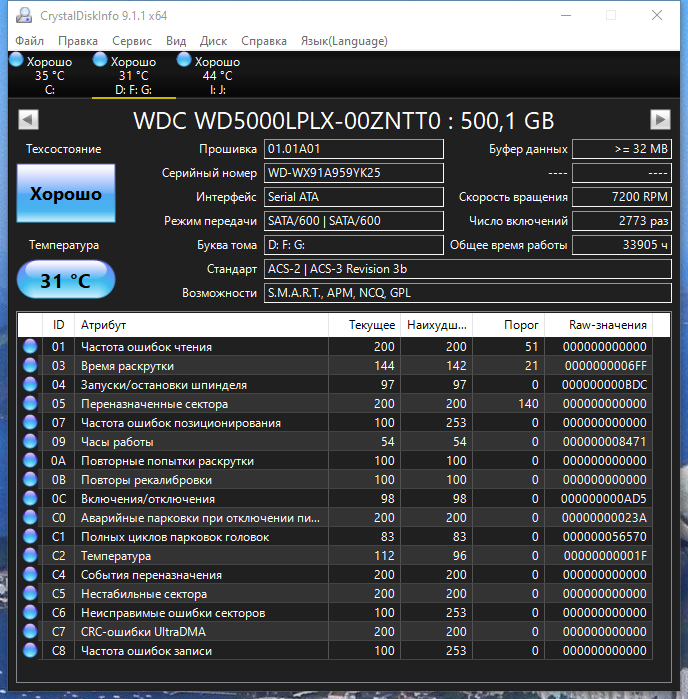Click the next disk arrow button
Image resolution: width=688 pixels, height=699 pixels.
coord(660,119)
